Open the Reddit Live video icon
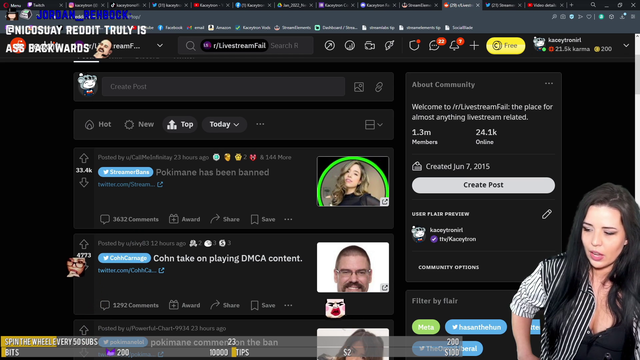Screen dimensions: 640x360 click(369, 45)
